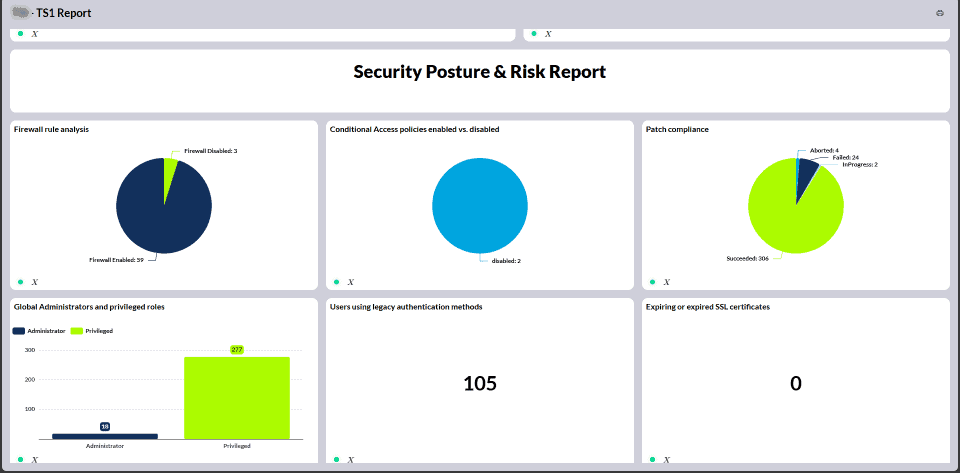Click the 'Firewall Disabled: 3' label

pyautogui.click(x=211, y=151)
